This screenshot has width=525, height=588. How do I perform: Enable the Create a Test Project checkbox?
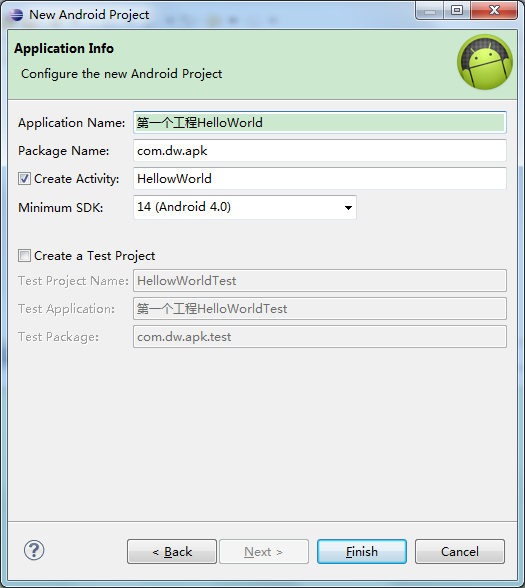click(24, 256)
